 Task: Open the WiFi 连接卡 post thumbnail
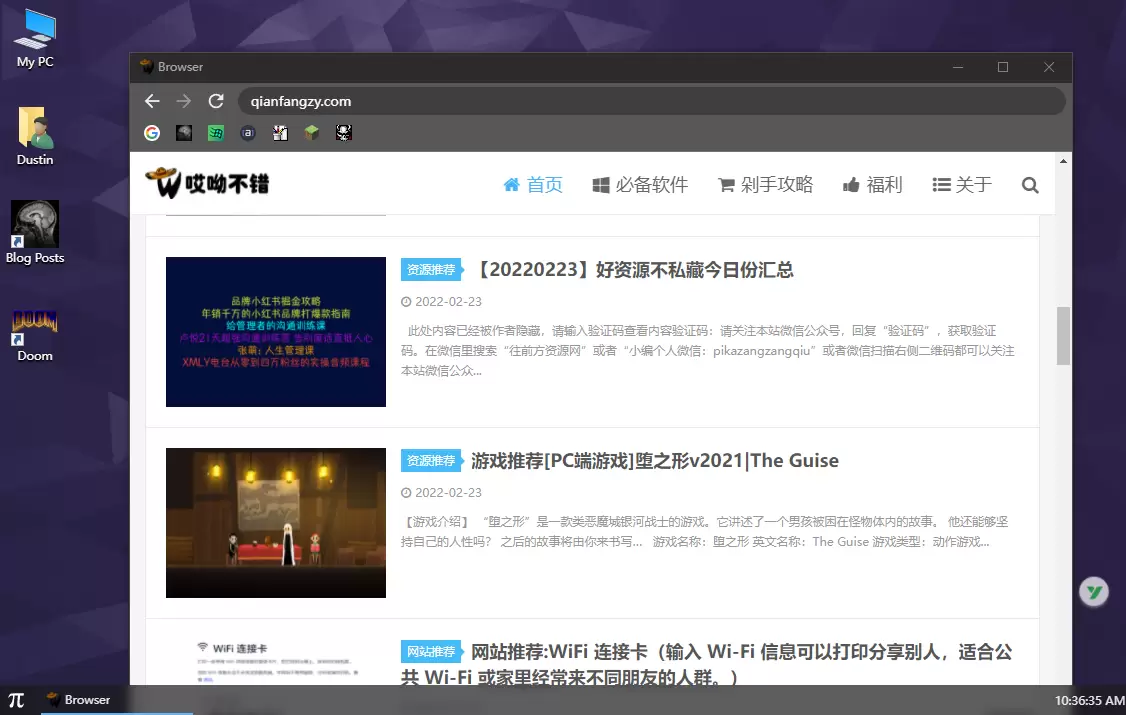pyautogui.click(x=276, y=661)
